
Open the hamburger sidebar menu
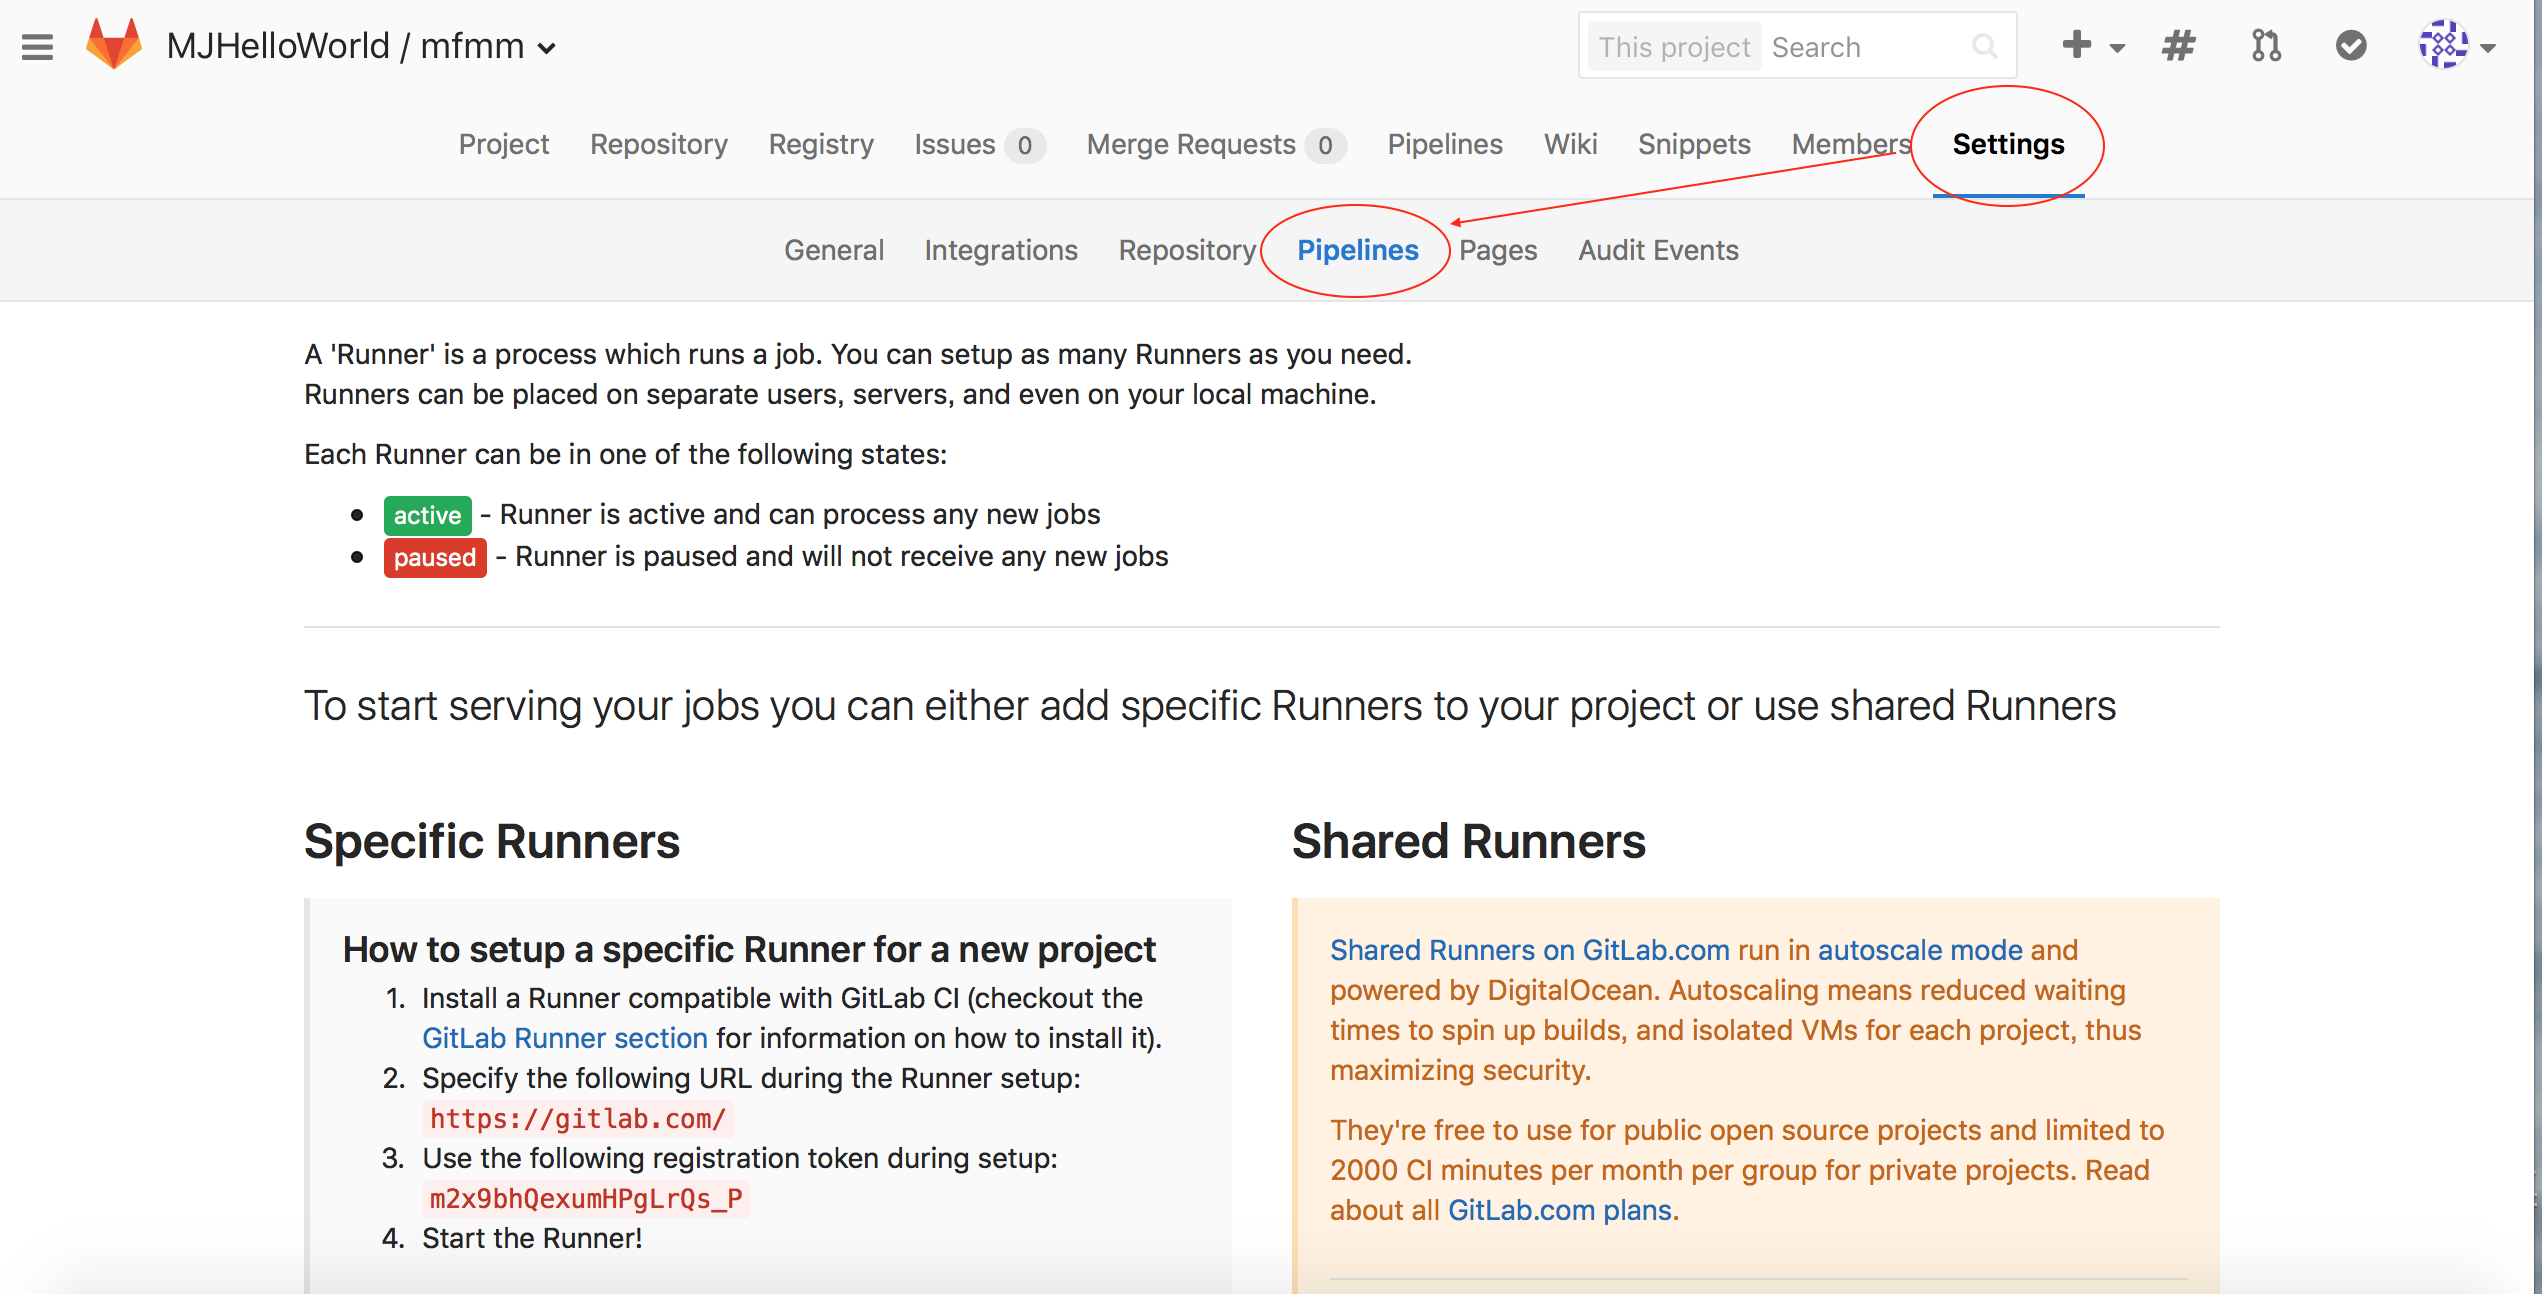point(37,47)
